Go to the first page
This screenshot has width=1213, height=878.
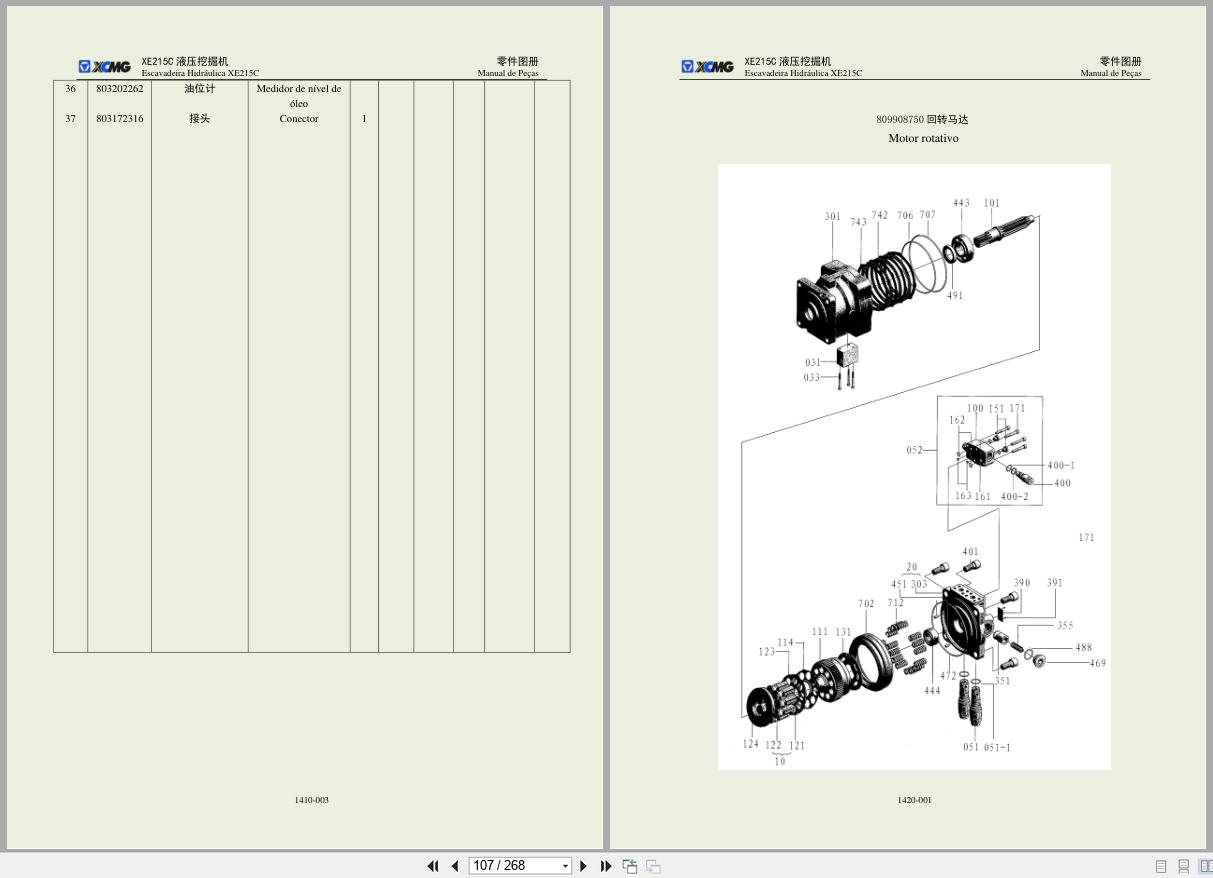click(433, 866)
